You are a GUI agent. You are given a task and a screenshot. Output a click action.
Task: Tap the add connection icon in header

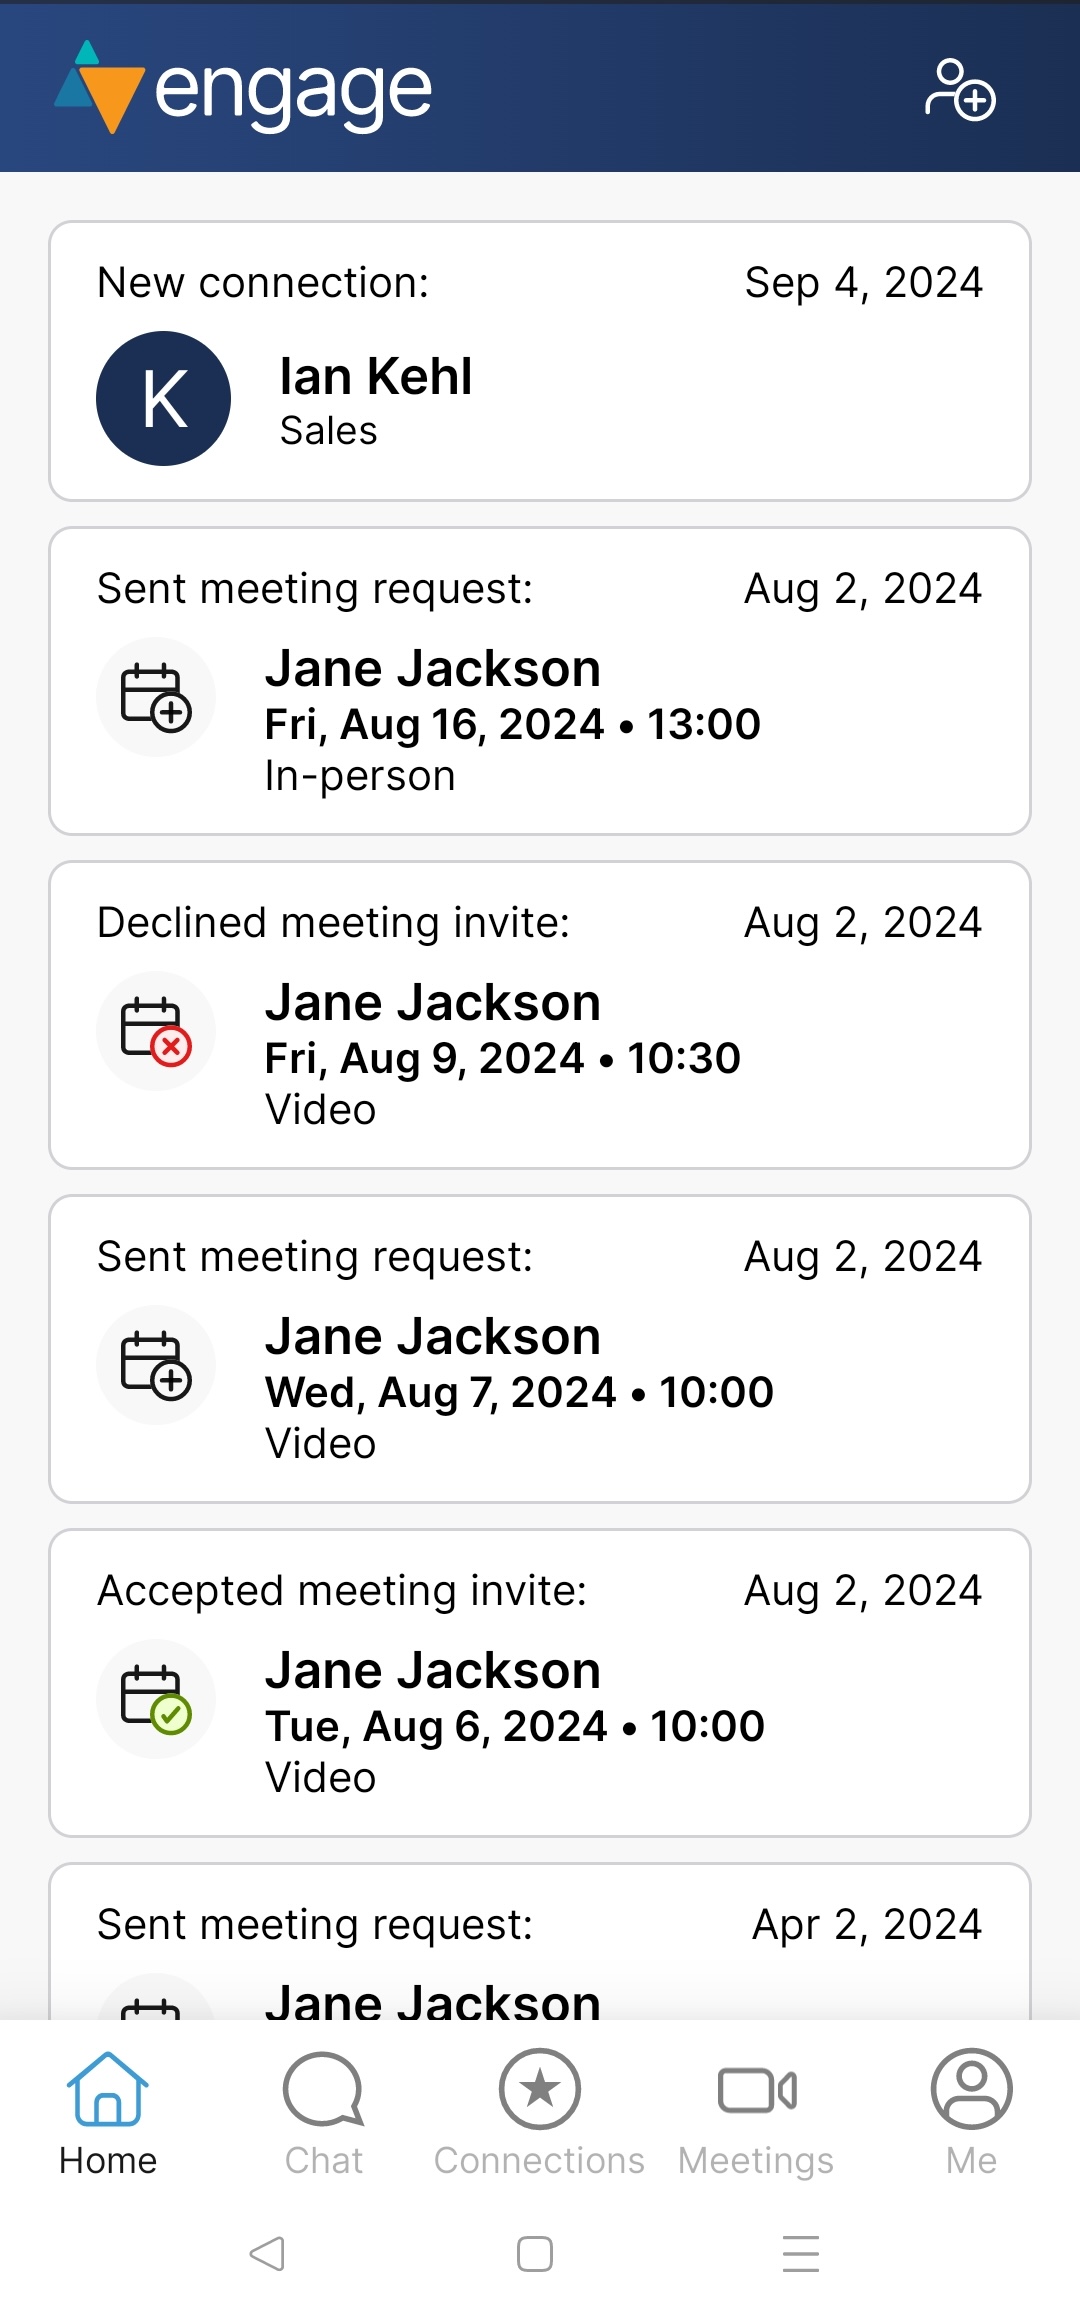(959, 90)
